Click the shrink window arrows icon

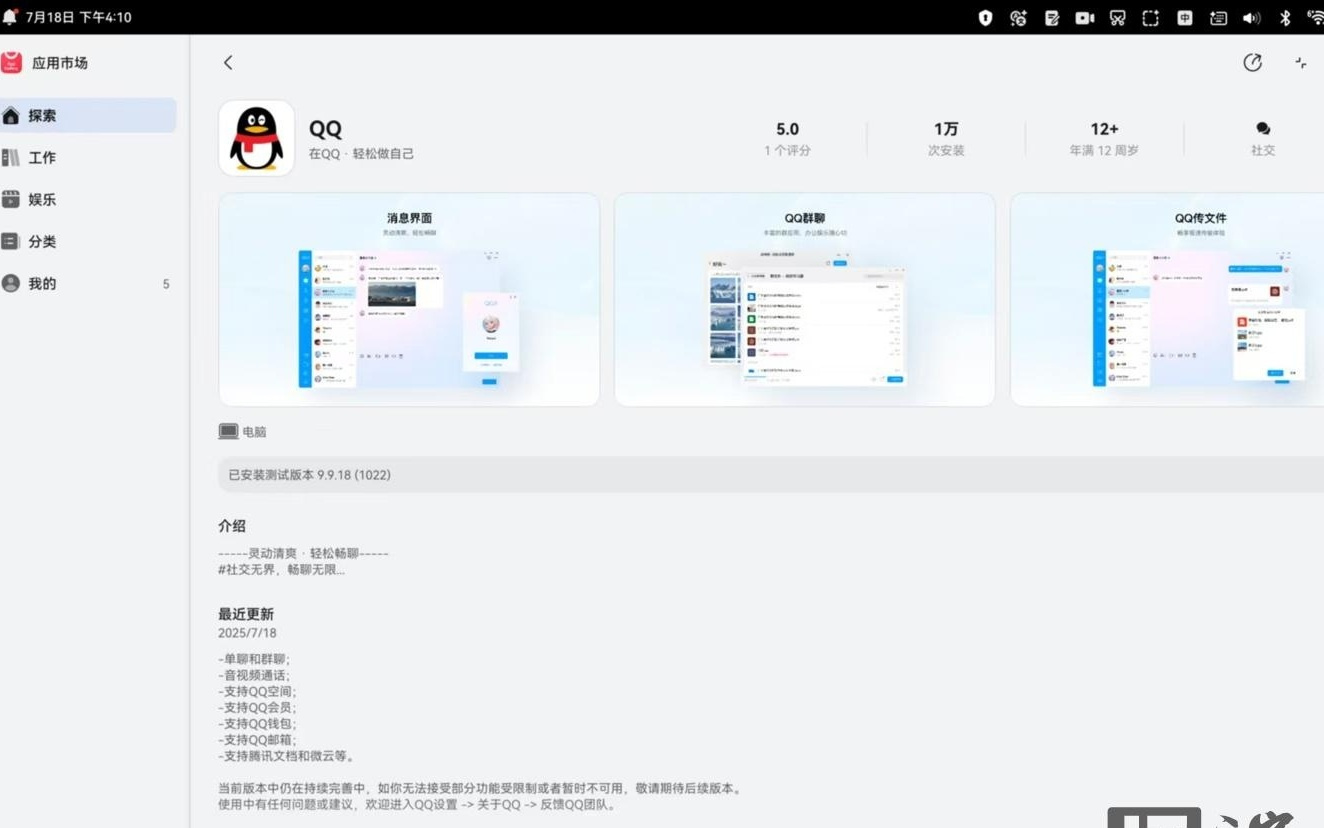pyautogui.click(x=1300, y=62)
